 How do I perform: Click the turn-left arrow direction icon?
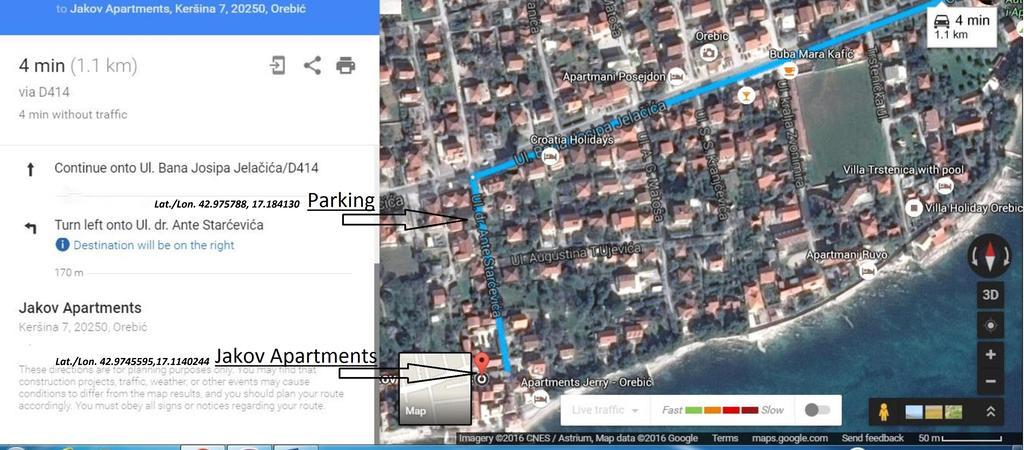pos(30,227)
